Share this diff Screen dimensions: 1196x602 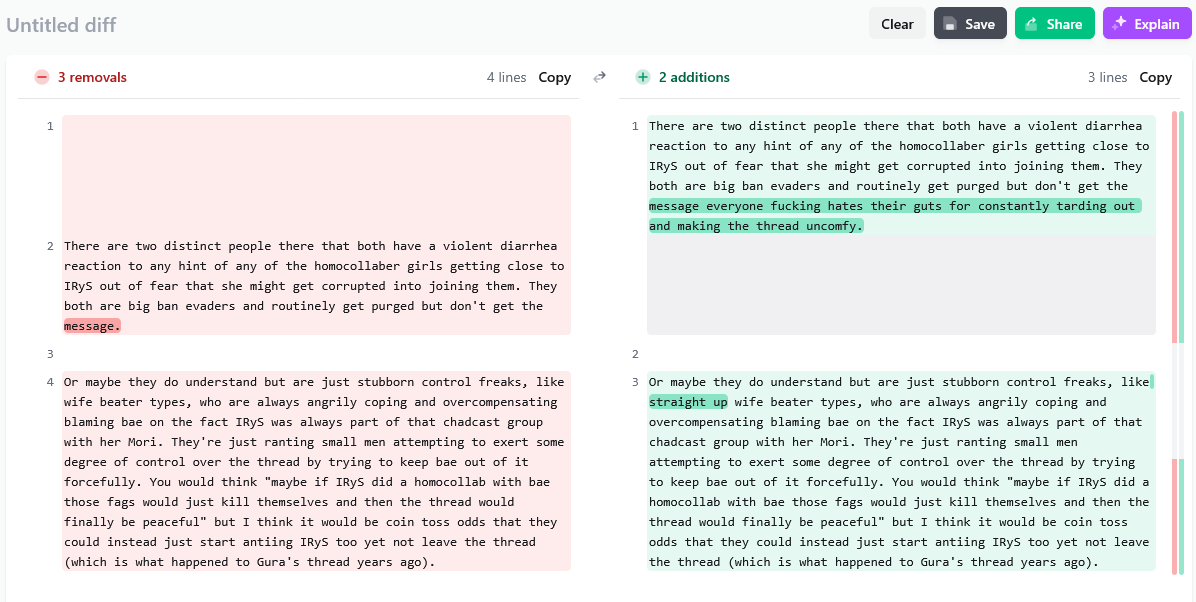click(1054, 24)
